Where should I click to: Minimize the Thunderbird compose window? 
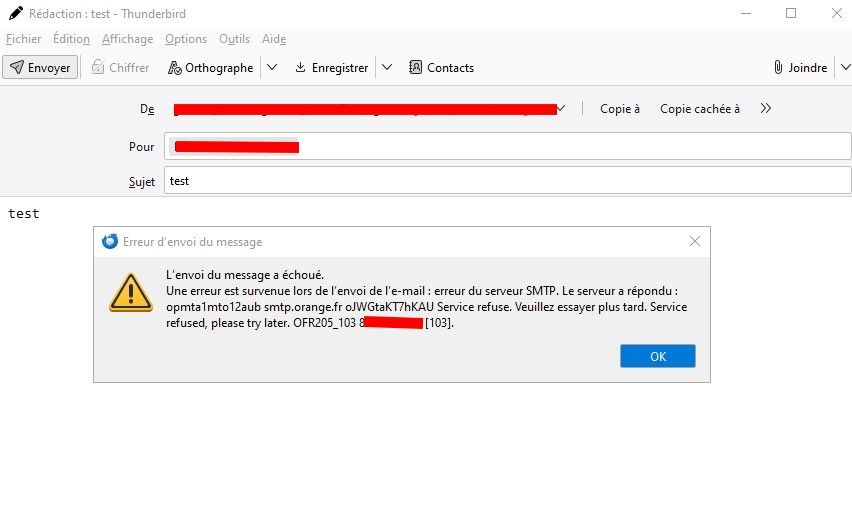point(746,13)
